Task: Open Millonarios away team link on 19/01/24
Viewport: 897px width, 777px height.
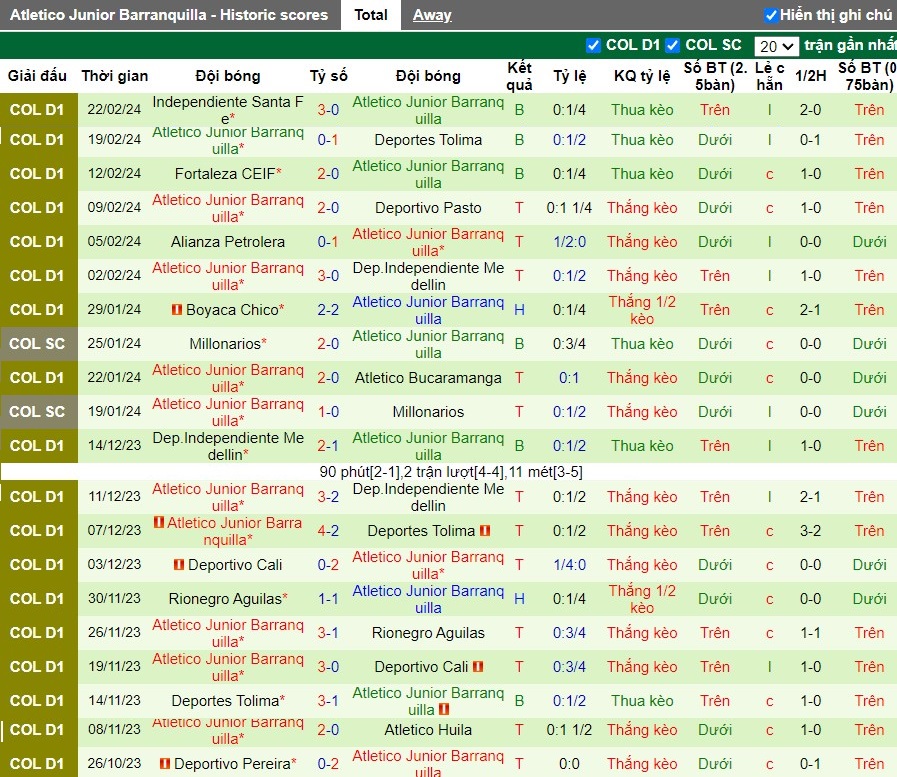Action: [x=428, y=411]
